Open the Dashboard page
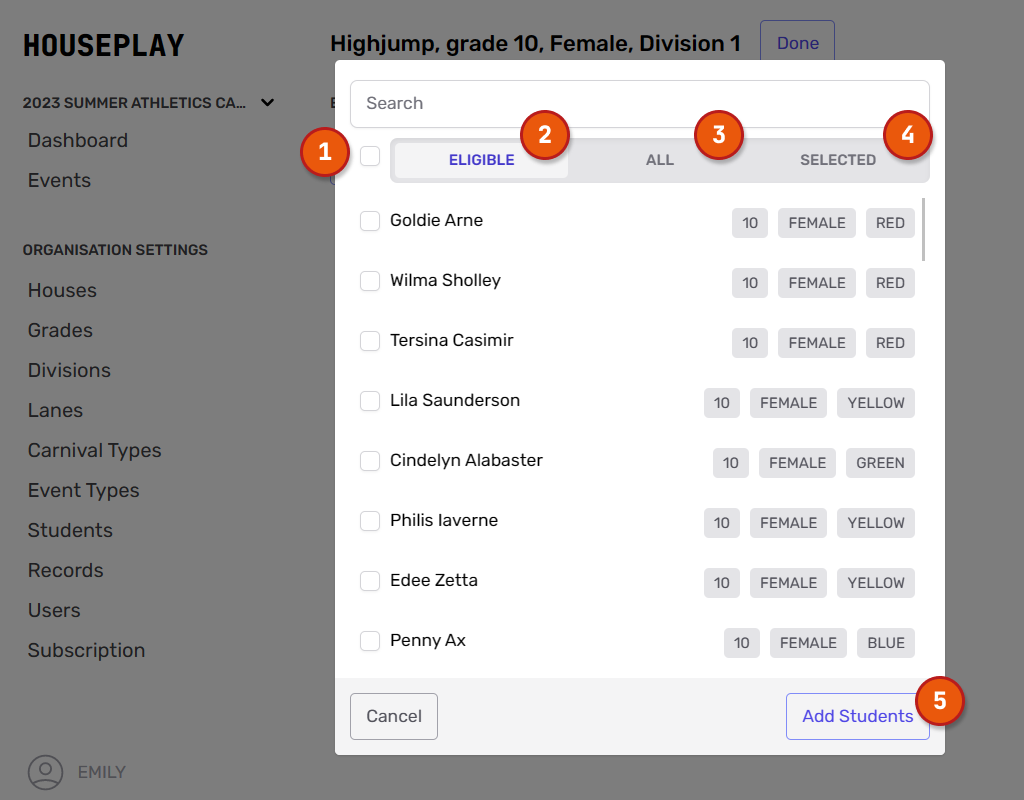Screen dimensions: 1024x800 (x=78, y=141)
